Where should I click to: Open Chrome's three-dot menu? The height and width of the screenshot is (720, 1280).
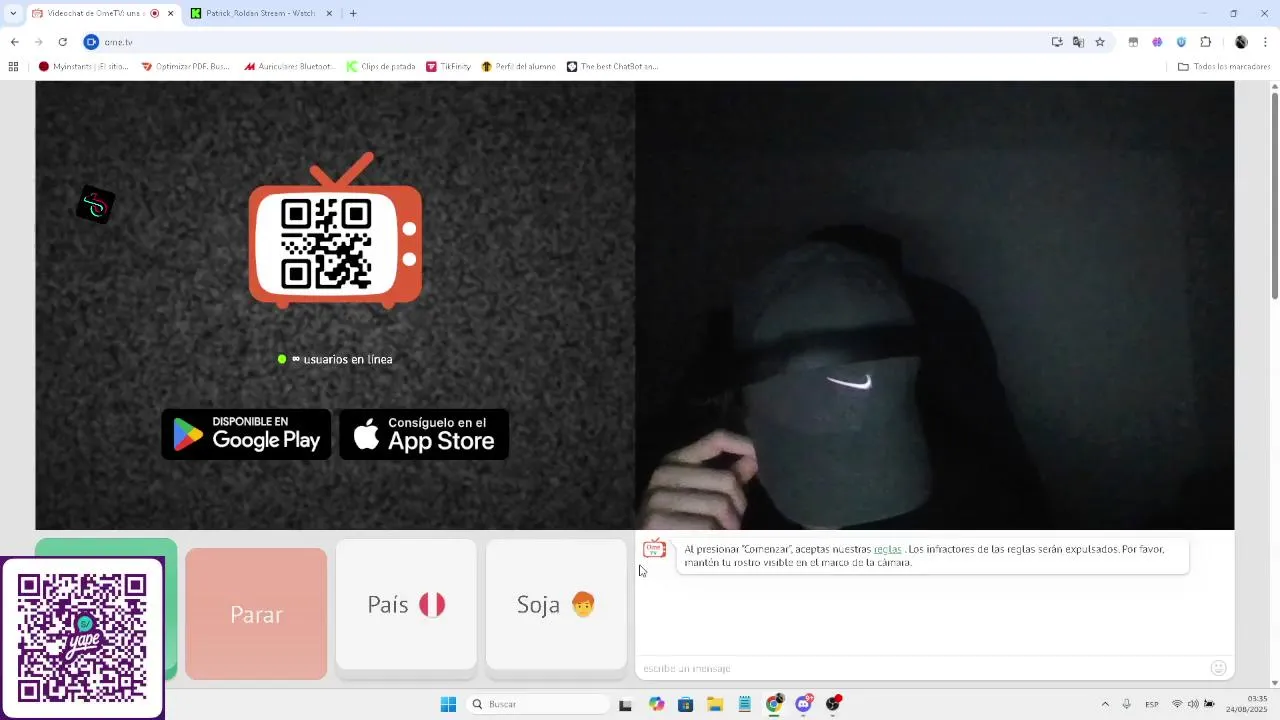[x=1266, y=42]
